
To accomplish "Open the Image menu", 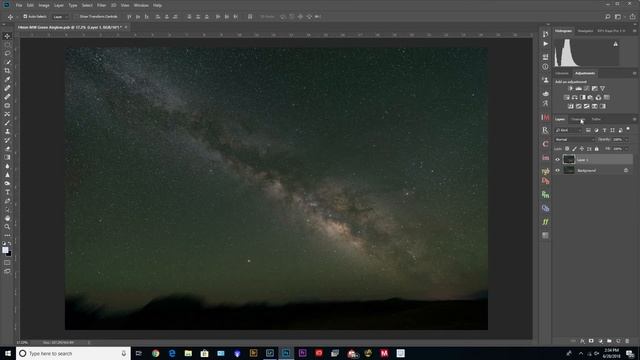I will pyautogui.click(x=44, y=5).
